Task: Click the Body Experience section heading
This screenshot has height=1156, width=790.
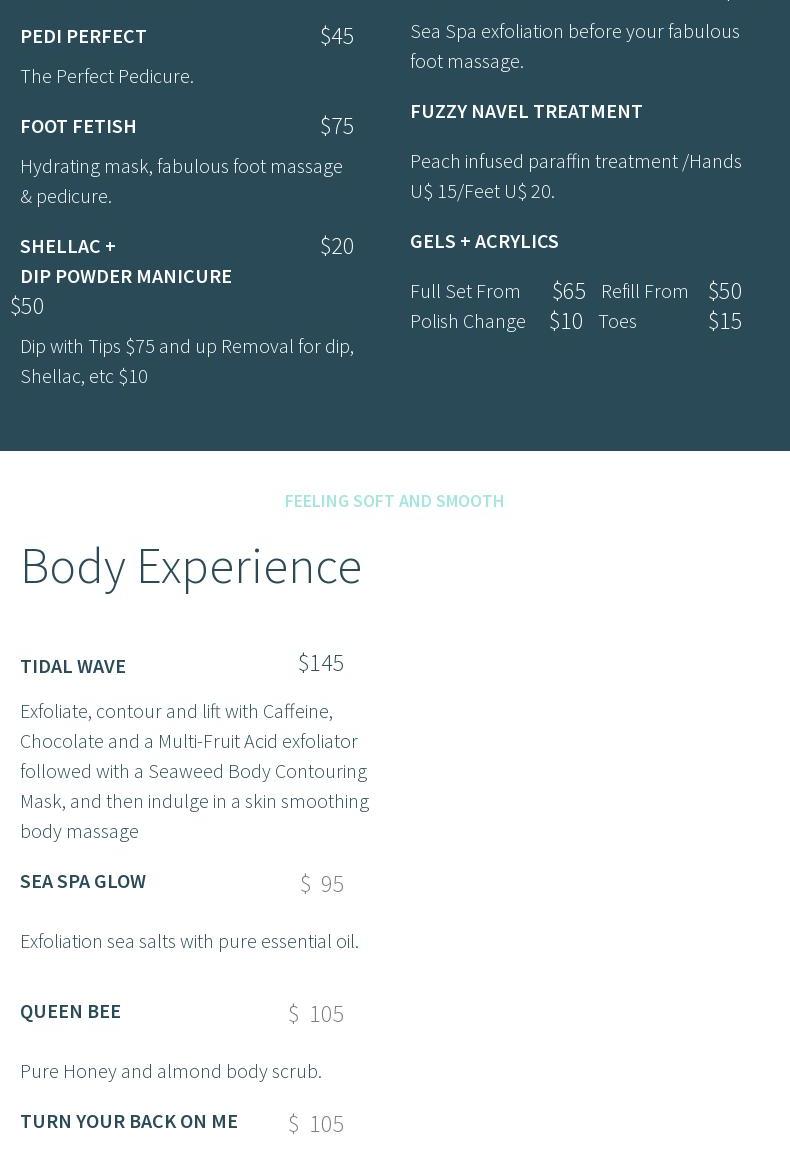Action: click(x=191, y=566)
